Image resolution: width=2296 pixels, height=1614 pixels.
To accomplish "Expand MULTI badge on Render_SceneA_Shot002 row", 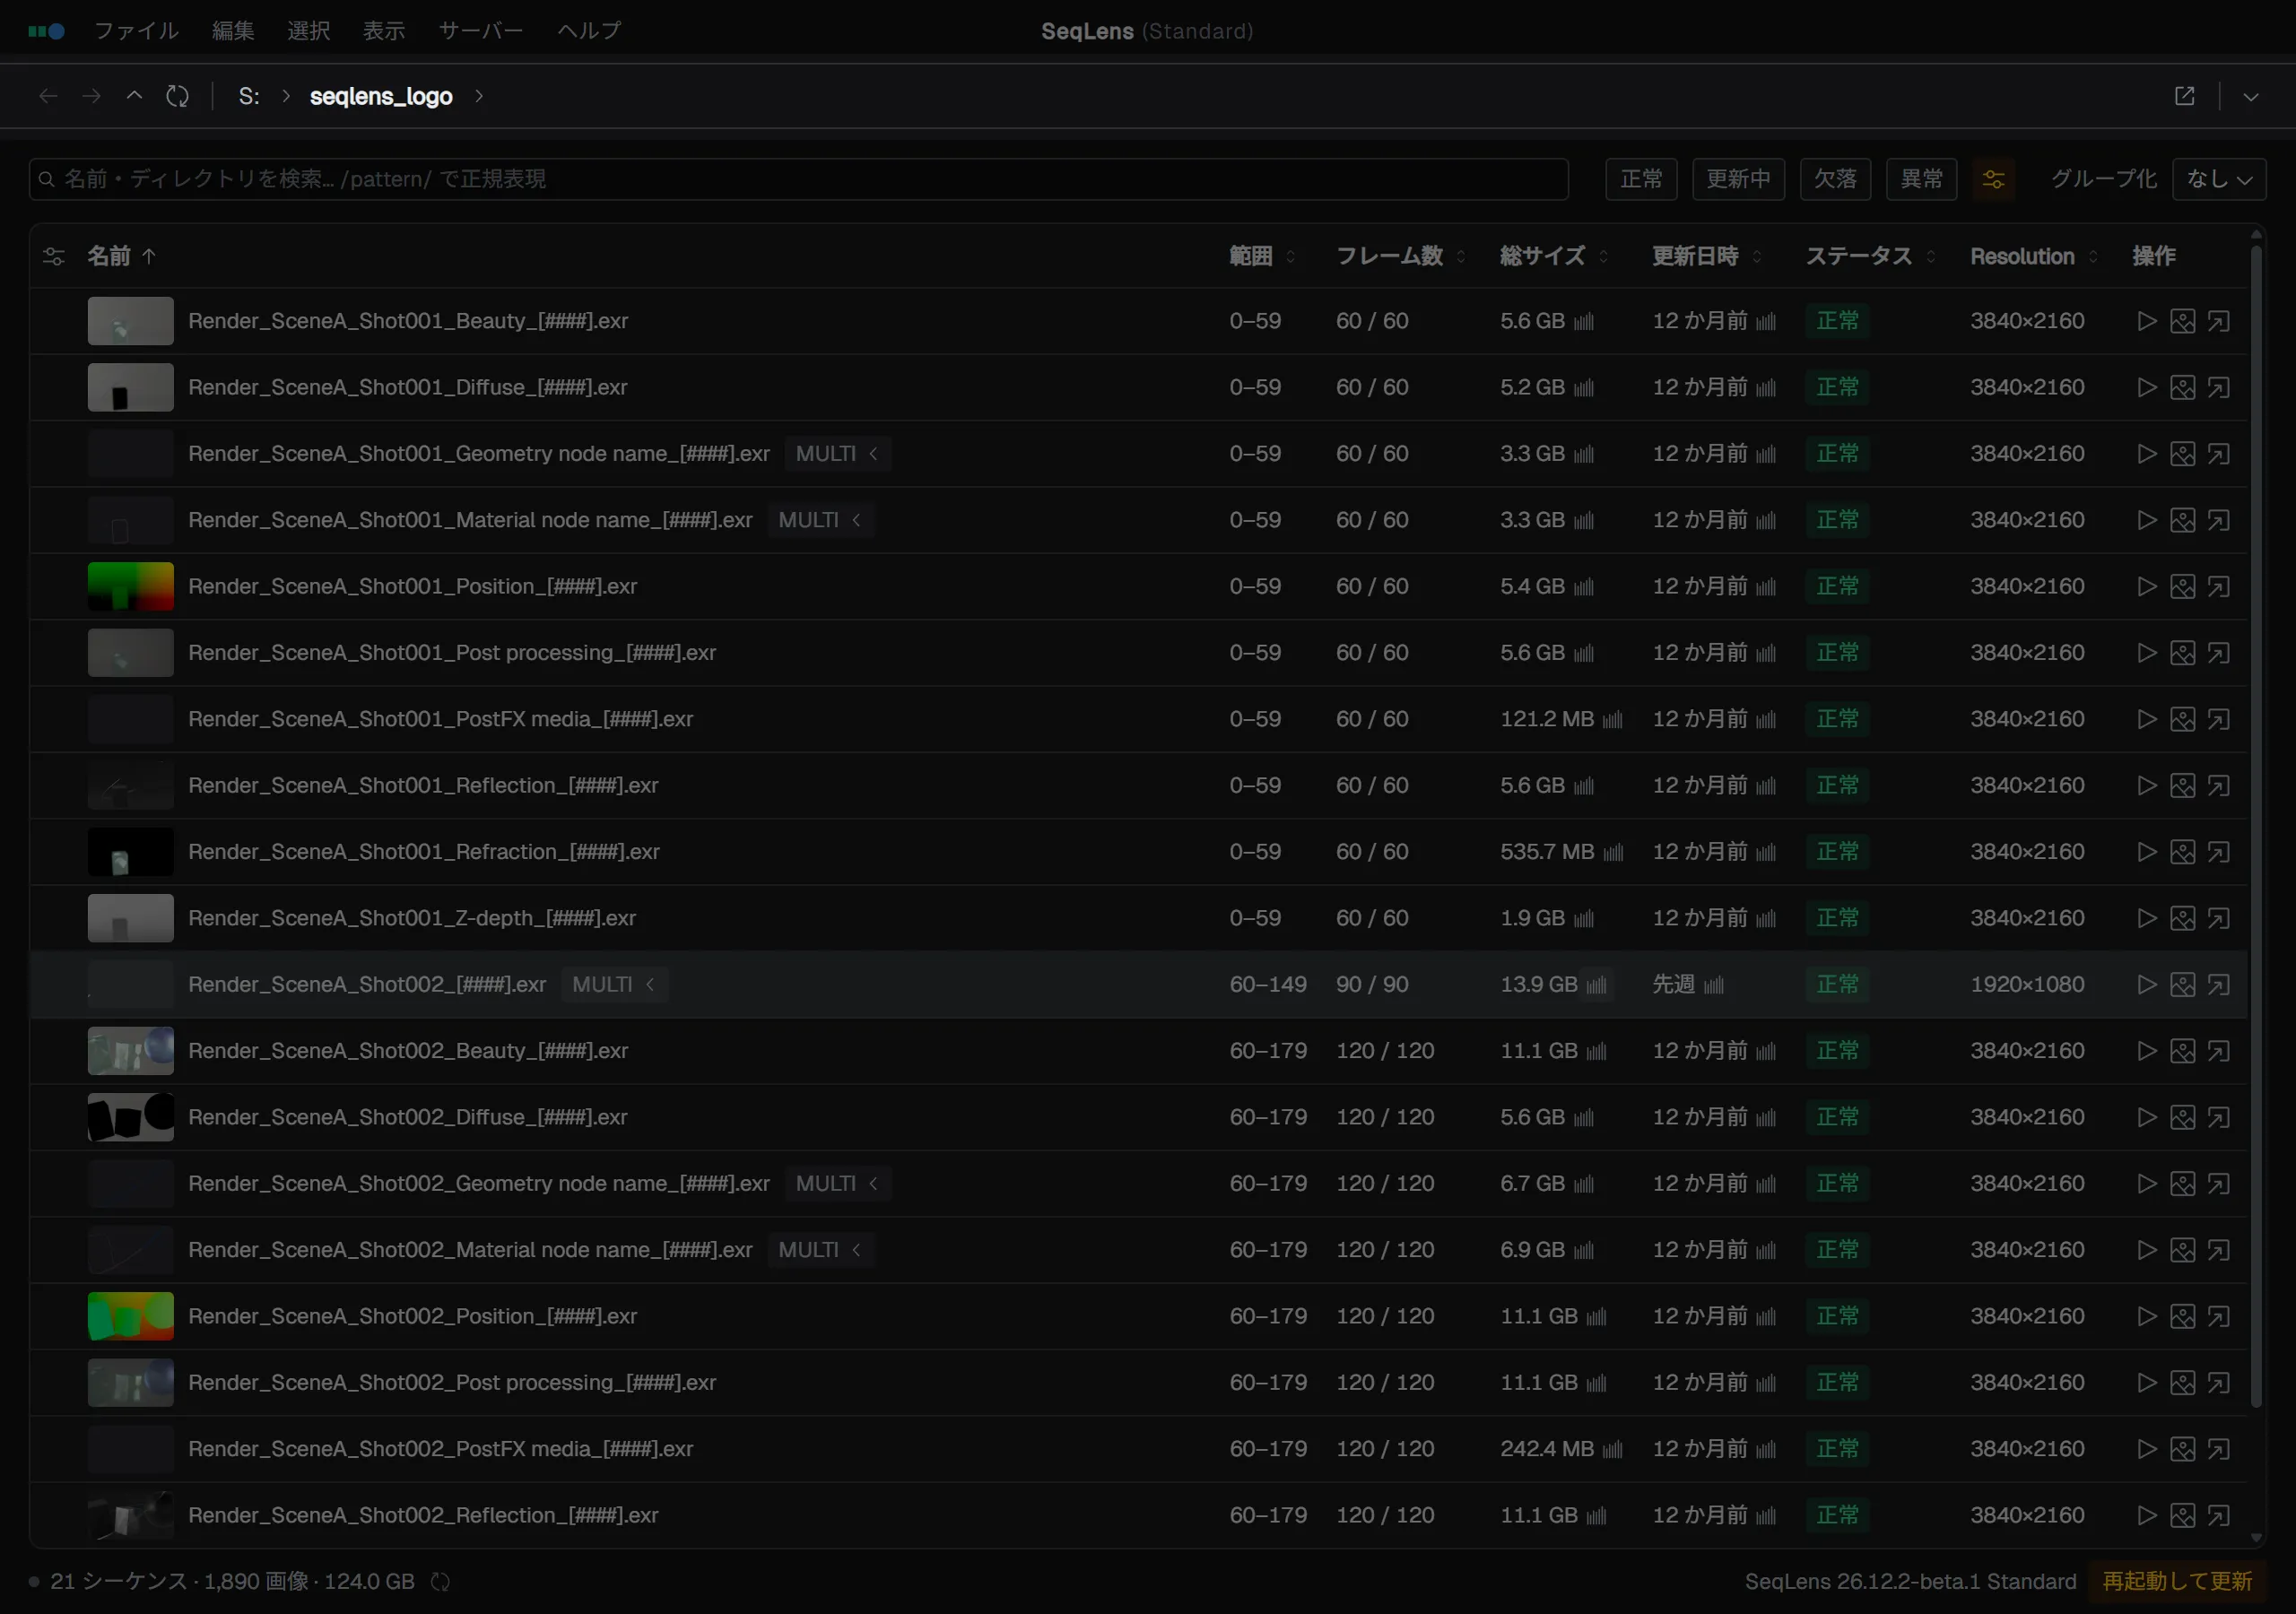I will tap(614, 985).
